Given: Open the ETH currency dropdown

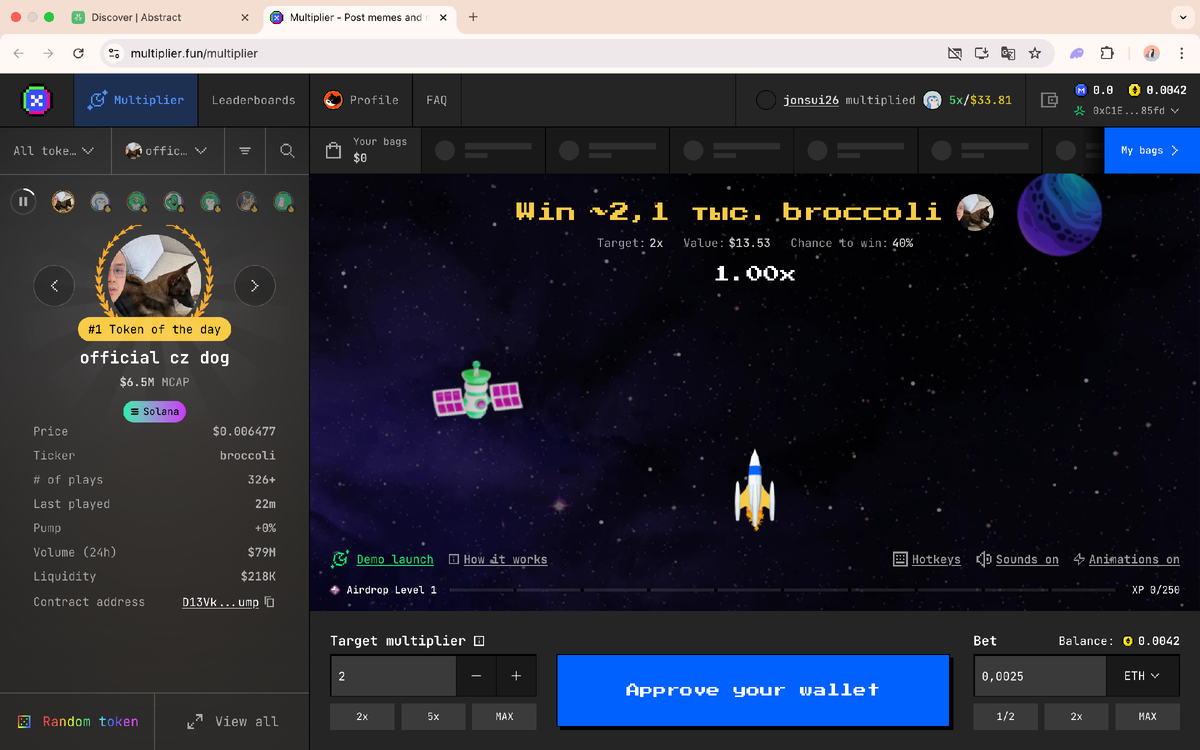Looking at the screenshot, I should click(1141, 676).
